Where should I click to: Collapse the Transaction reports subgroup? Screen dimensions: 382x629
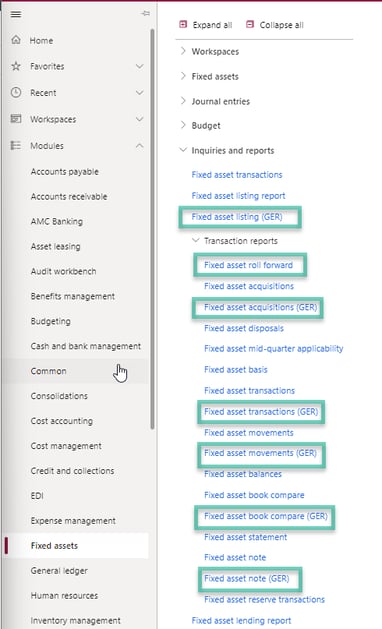[x=195, y=240]
